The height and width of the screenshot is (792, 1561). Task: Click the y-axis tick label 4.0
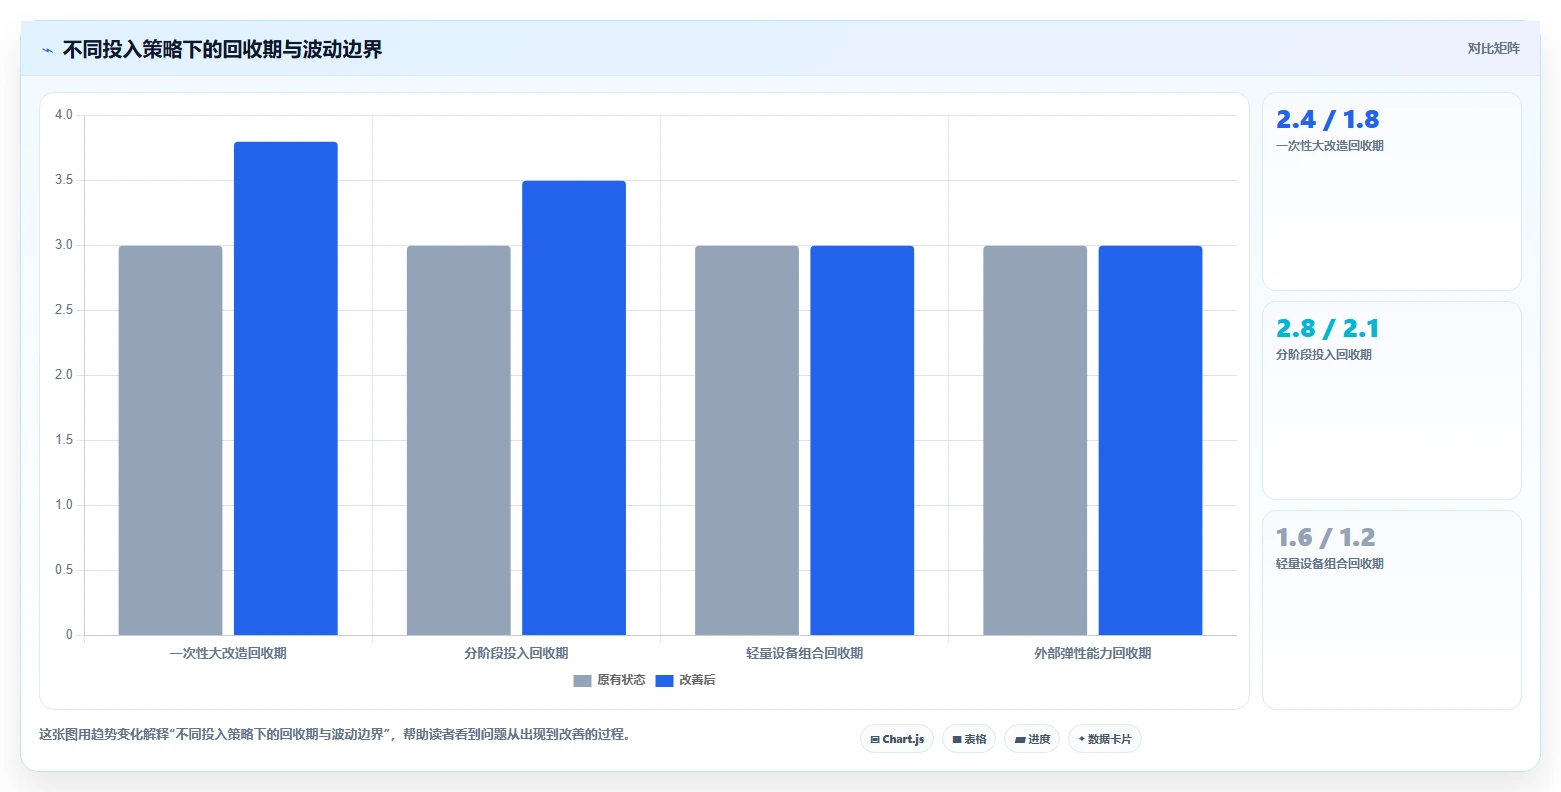point(64,115)
